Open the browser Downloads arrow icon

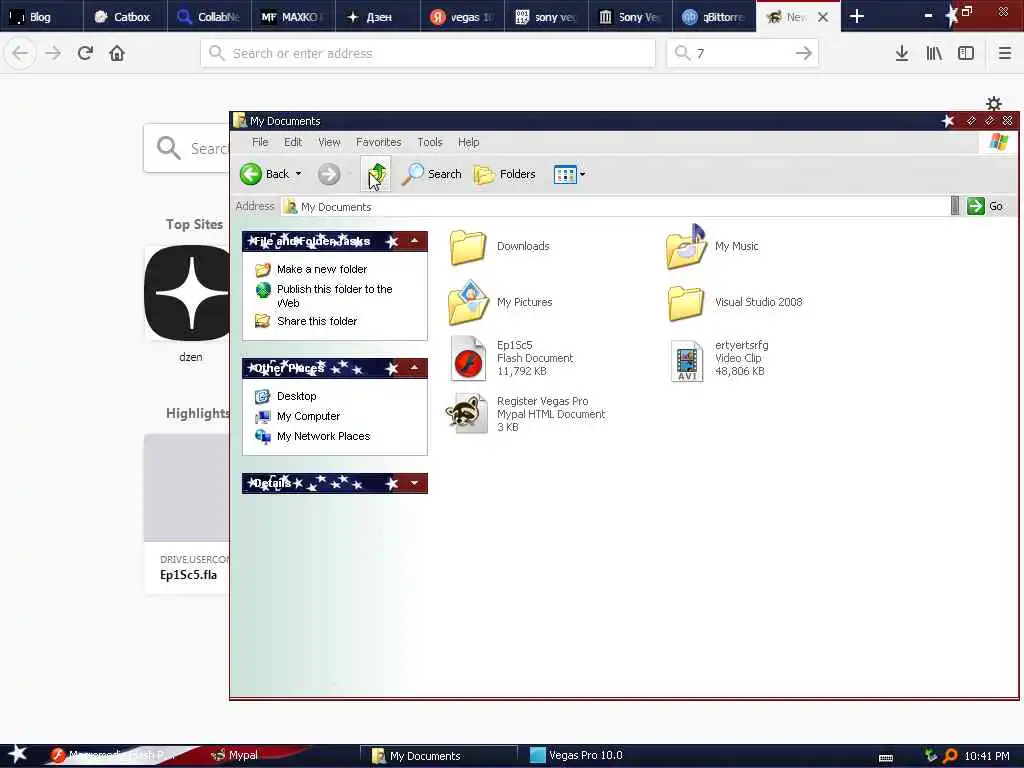902,53
